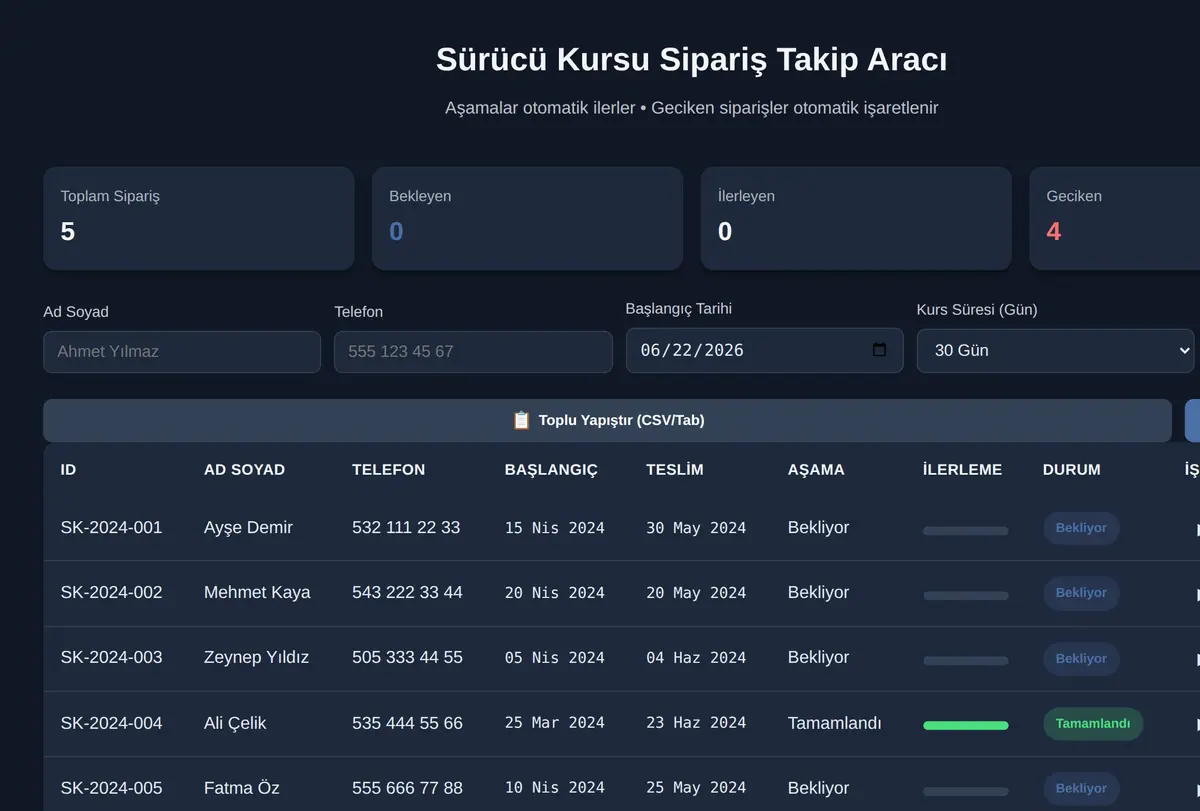
Task: Click the Bekleyen stat card
Action: (x=527, y=218)
